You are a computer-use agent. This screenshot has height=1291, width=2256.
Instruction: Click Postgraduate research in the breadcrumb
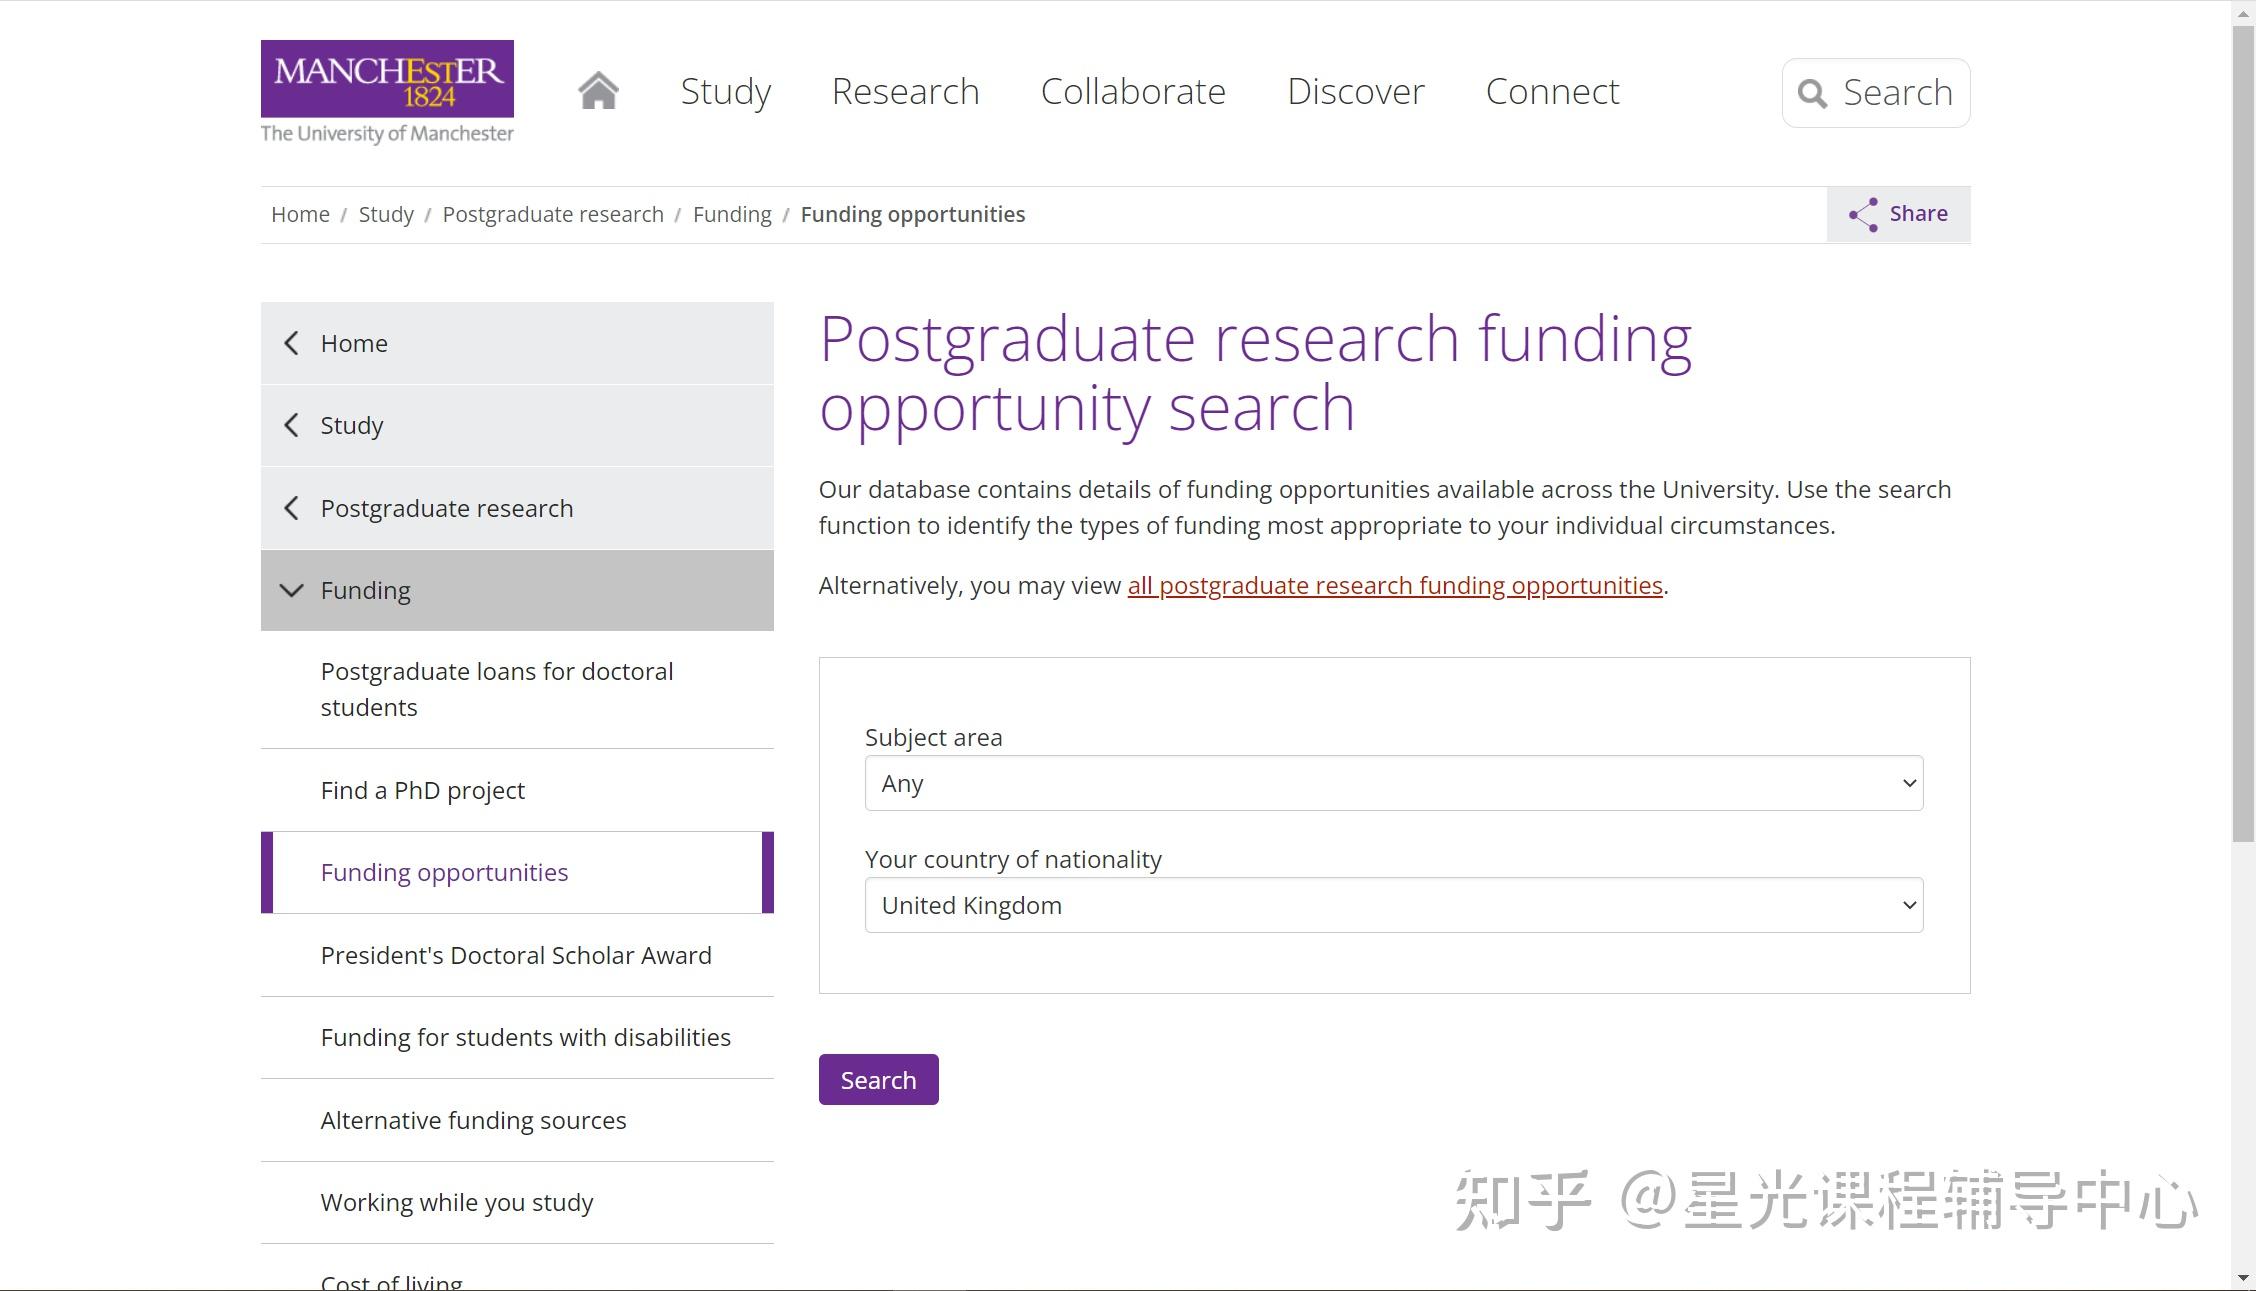tap(553, 213)
